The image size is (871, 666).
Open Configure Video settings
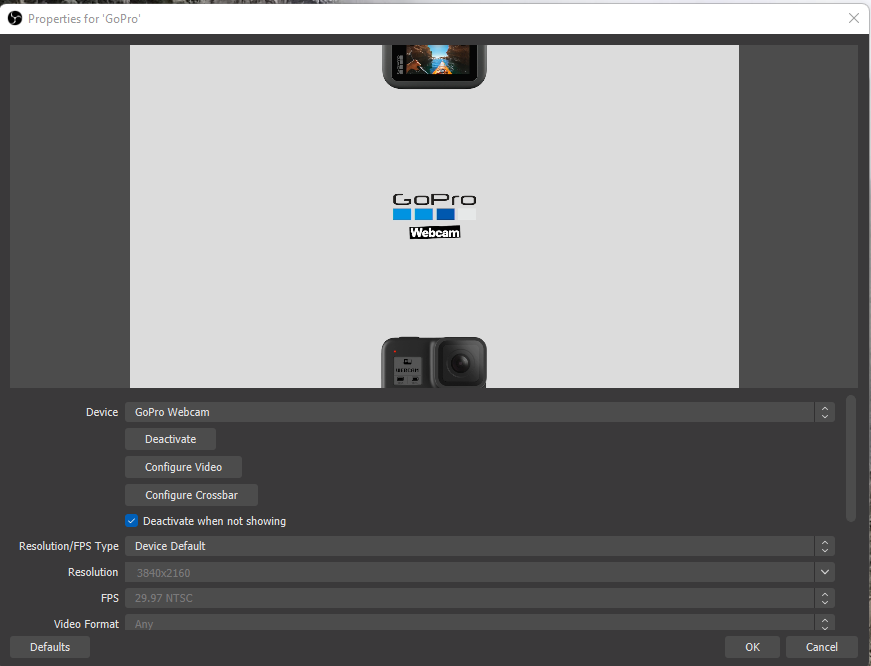click(x=183, y=467)
